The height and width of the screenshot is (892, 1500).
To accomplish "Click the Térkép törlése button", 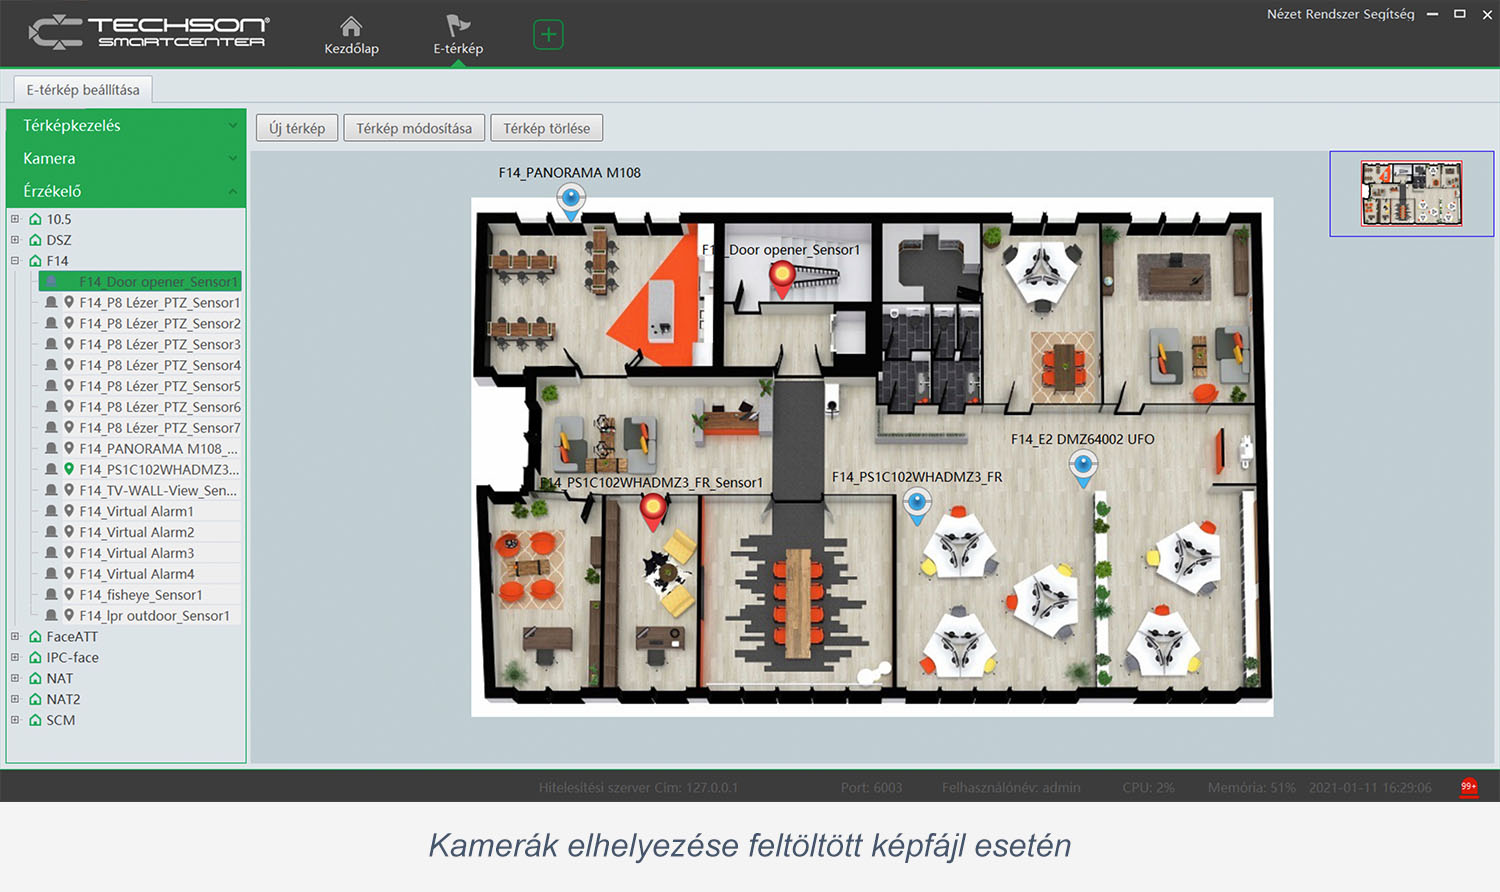I will pyautogui.click(x=546, y=128).
